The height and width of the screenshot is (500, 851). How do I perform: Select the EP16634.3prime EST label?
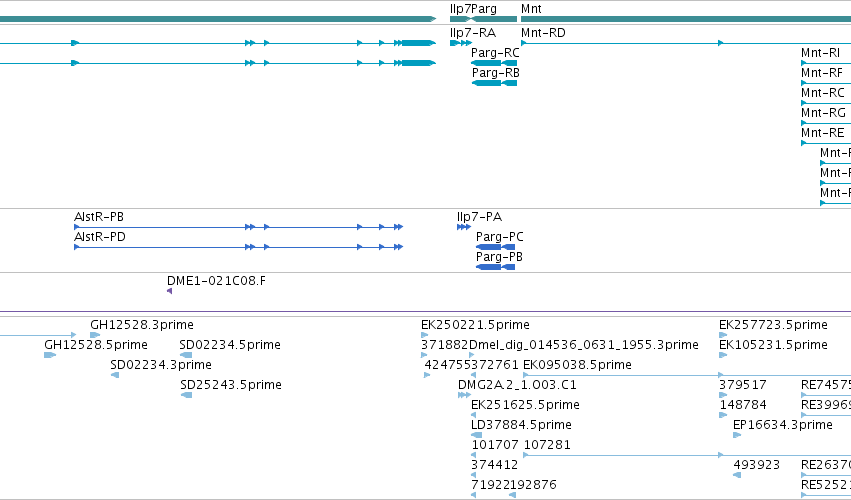pyautogui.click(x=783, y=426)
